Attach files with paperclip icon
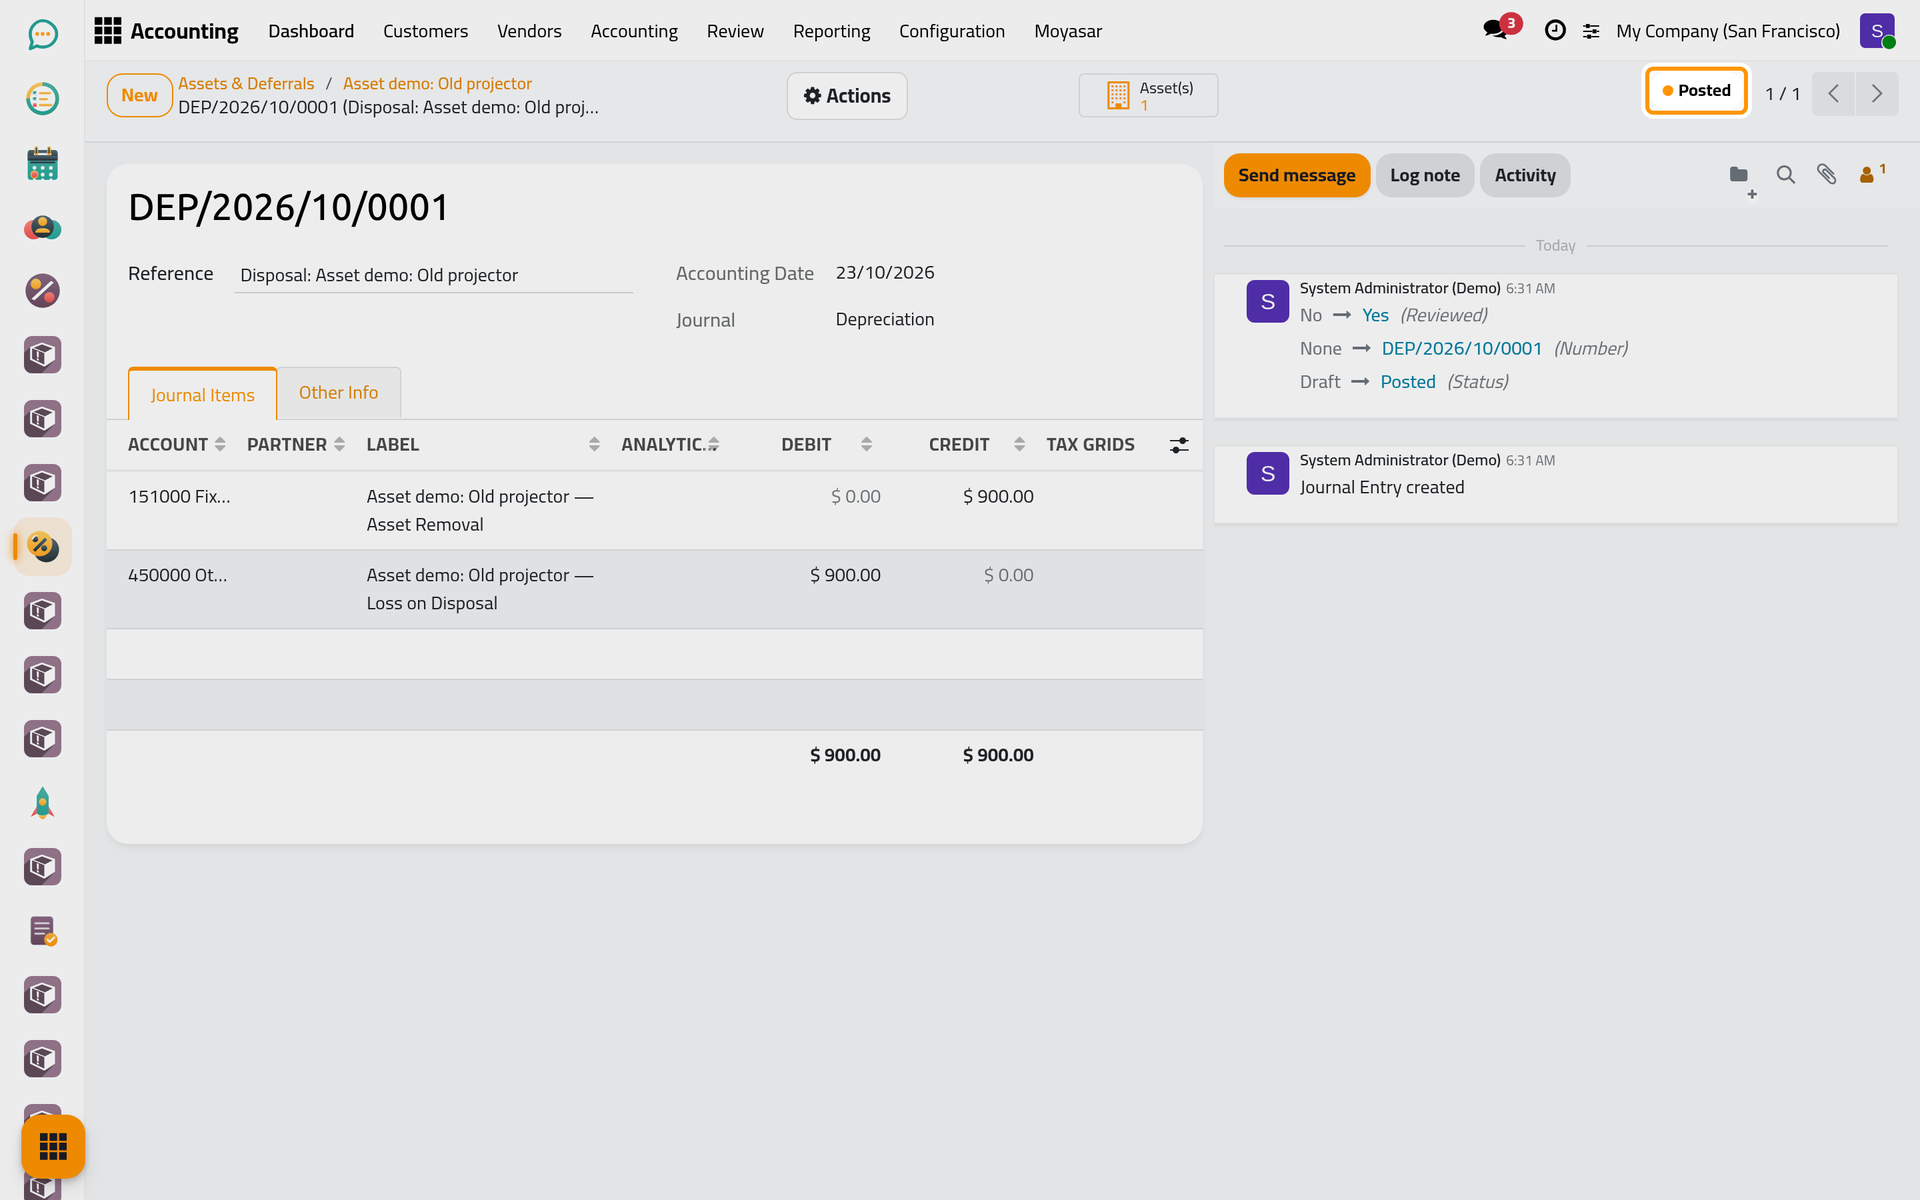This screenshot has height=1200, width=1920. pos(1826,175)
